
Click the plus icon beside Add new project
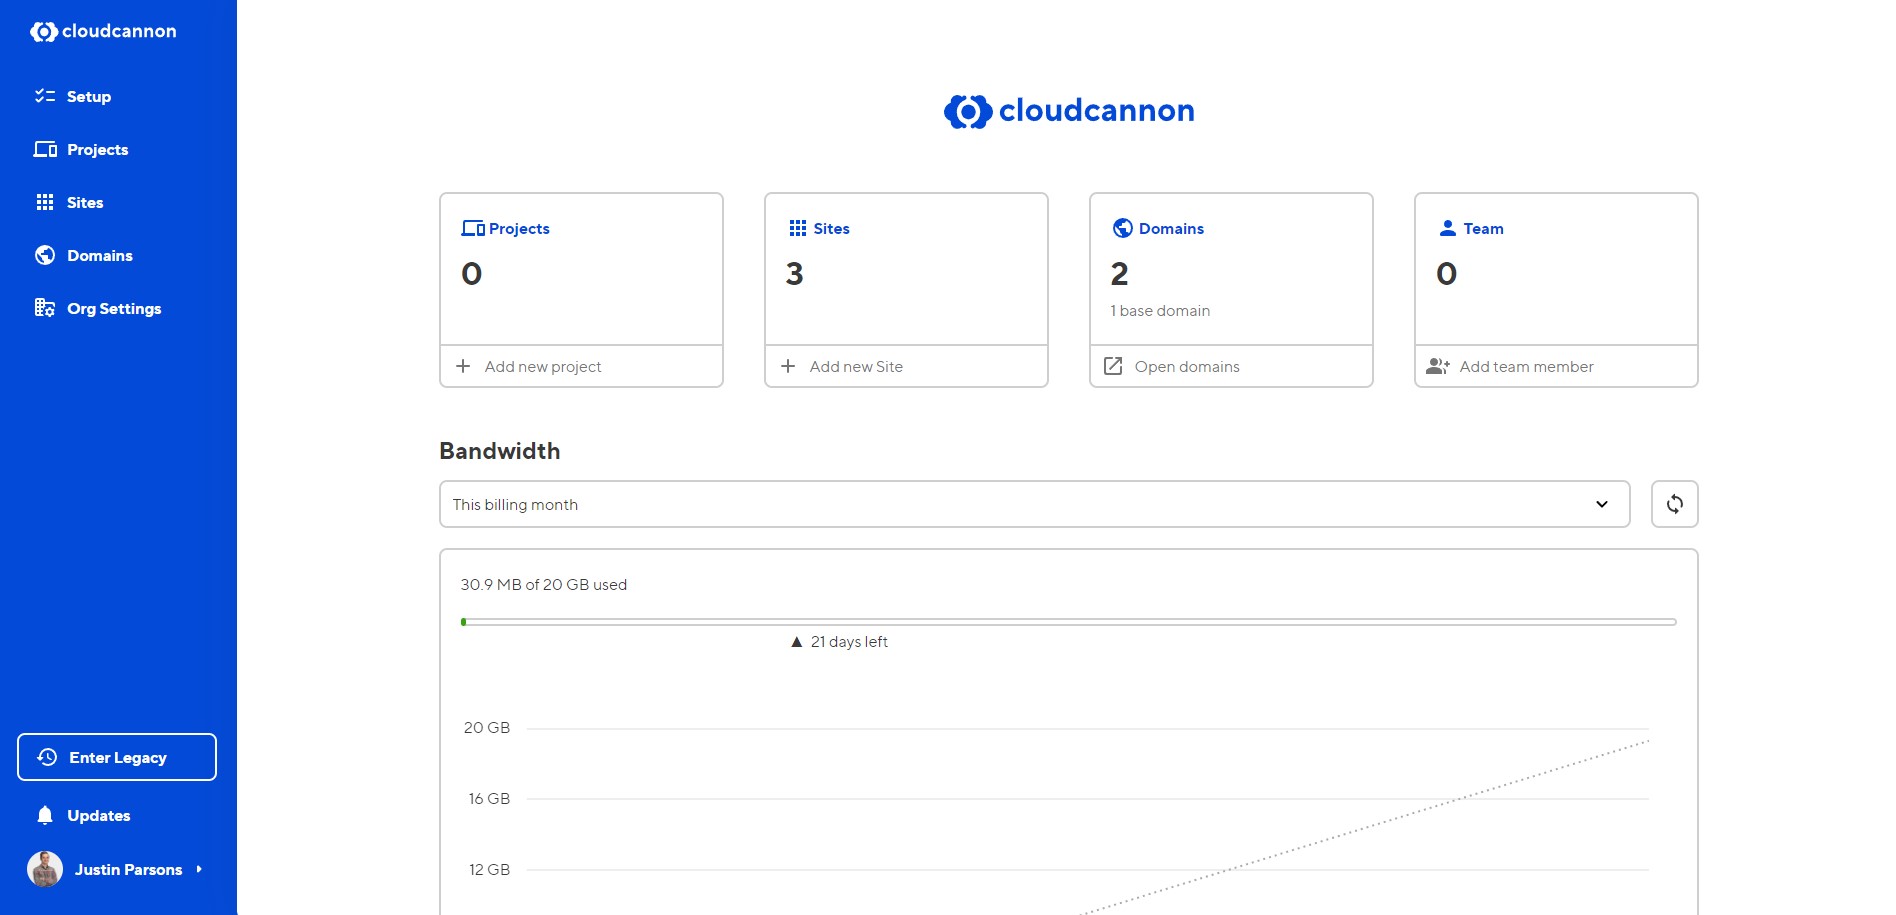coord(463,366)
